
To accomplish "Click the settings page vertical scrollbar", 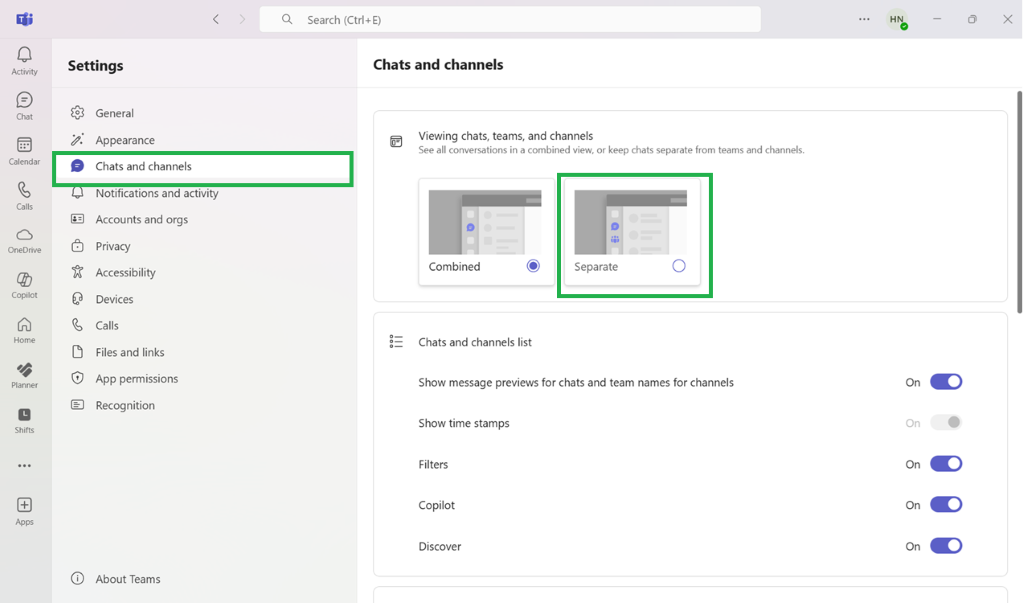I will coord(1019,202).
